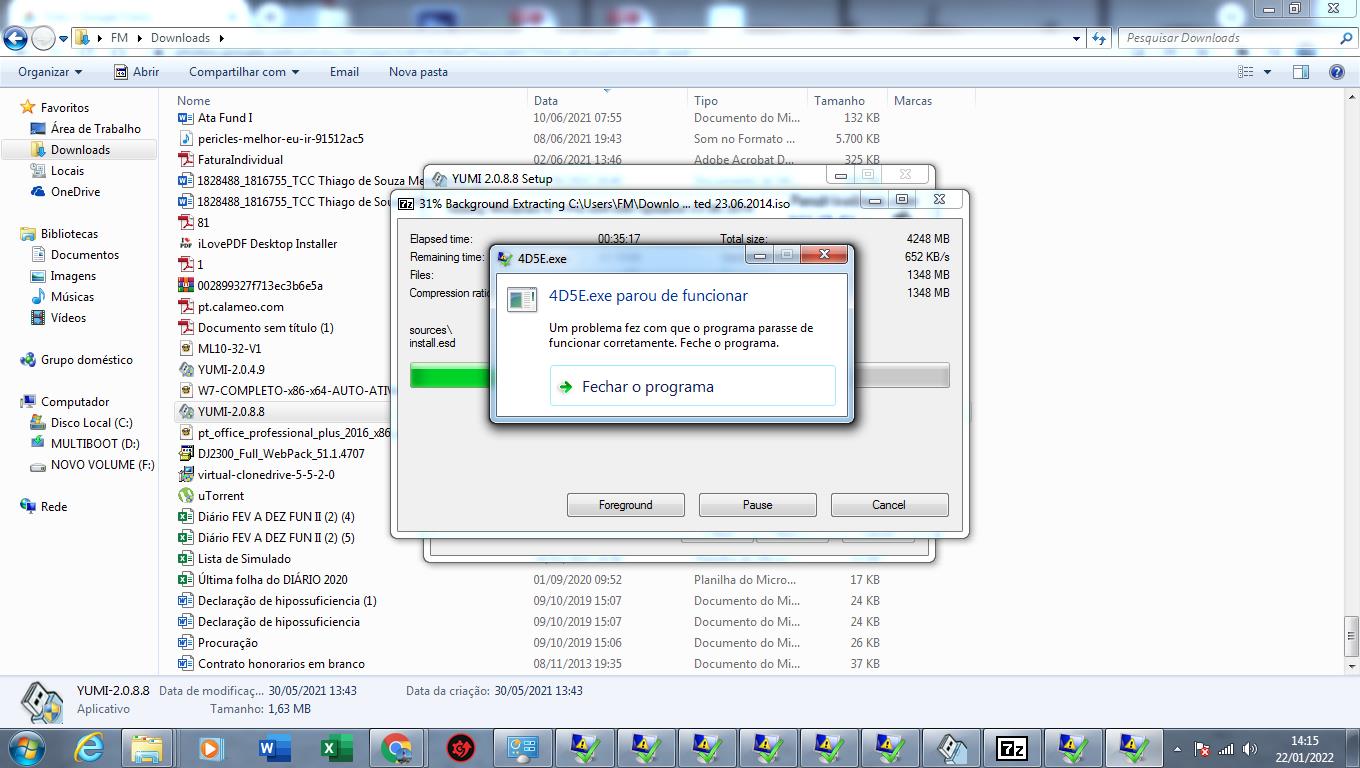Open Internet Explorer from the taskbar
This screenshot has width=1360, height=768.
point(88,748)
